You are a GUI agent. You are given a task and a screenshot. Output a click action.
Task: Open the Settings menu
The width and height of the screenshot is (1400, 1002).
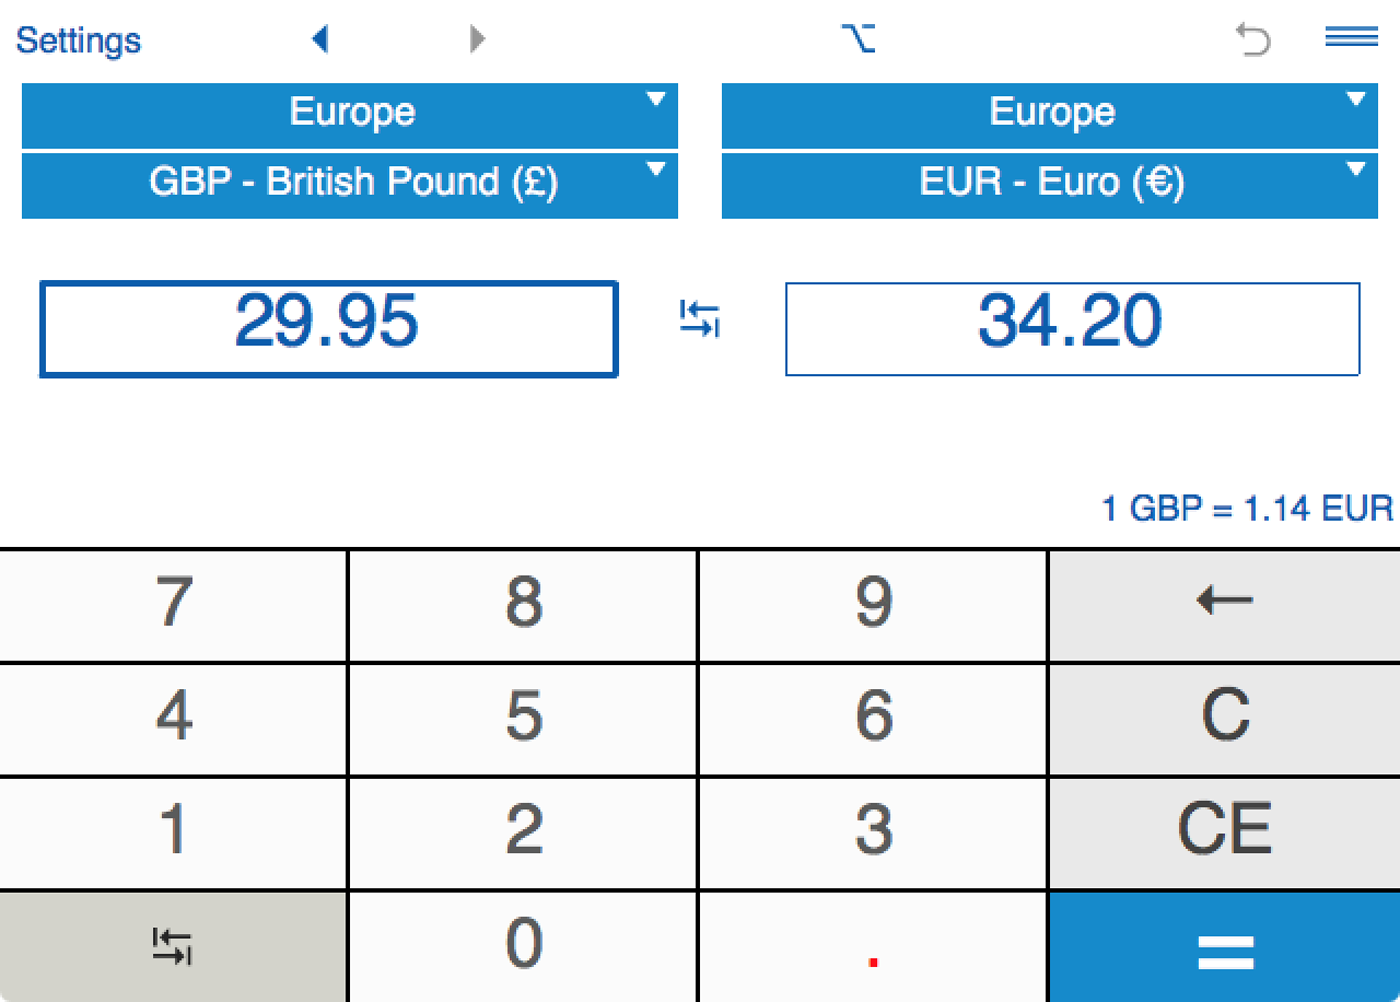coord(78,40)
